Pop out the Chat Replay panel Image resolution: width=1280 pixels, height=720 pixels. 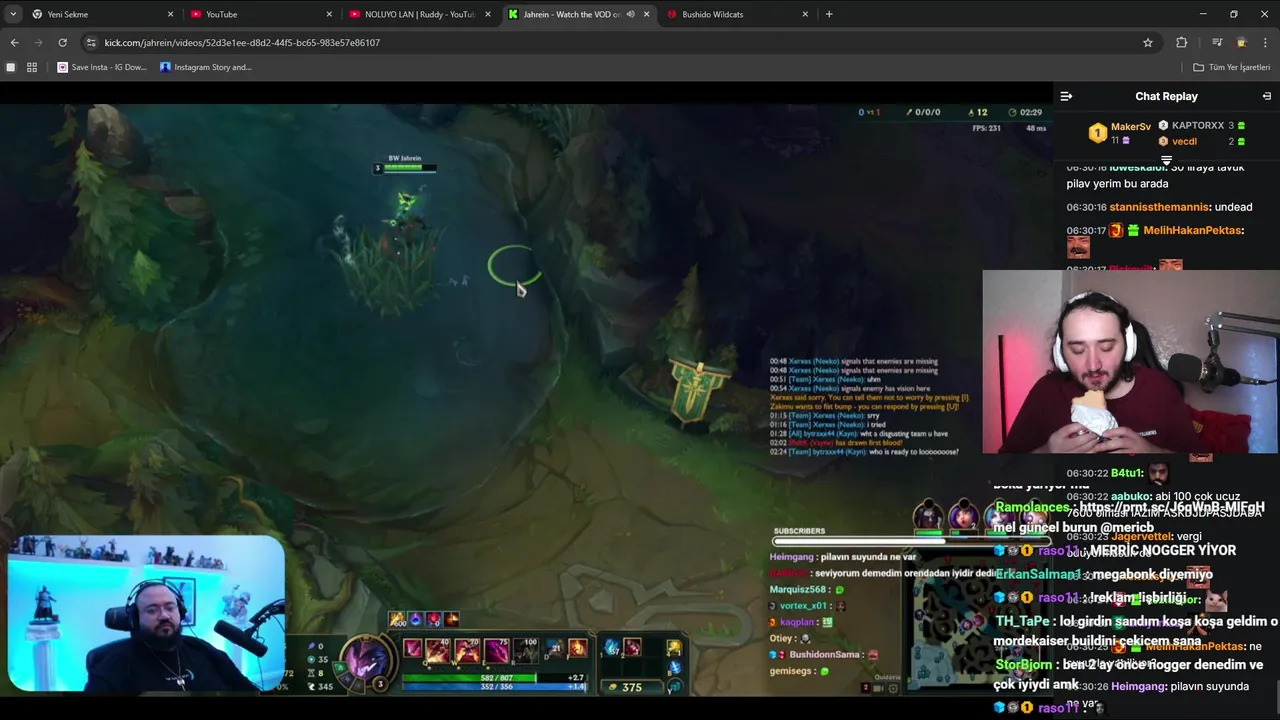[1266, 96]
